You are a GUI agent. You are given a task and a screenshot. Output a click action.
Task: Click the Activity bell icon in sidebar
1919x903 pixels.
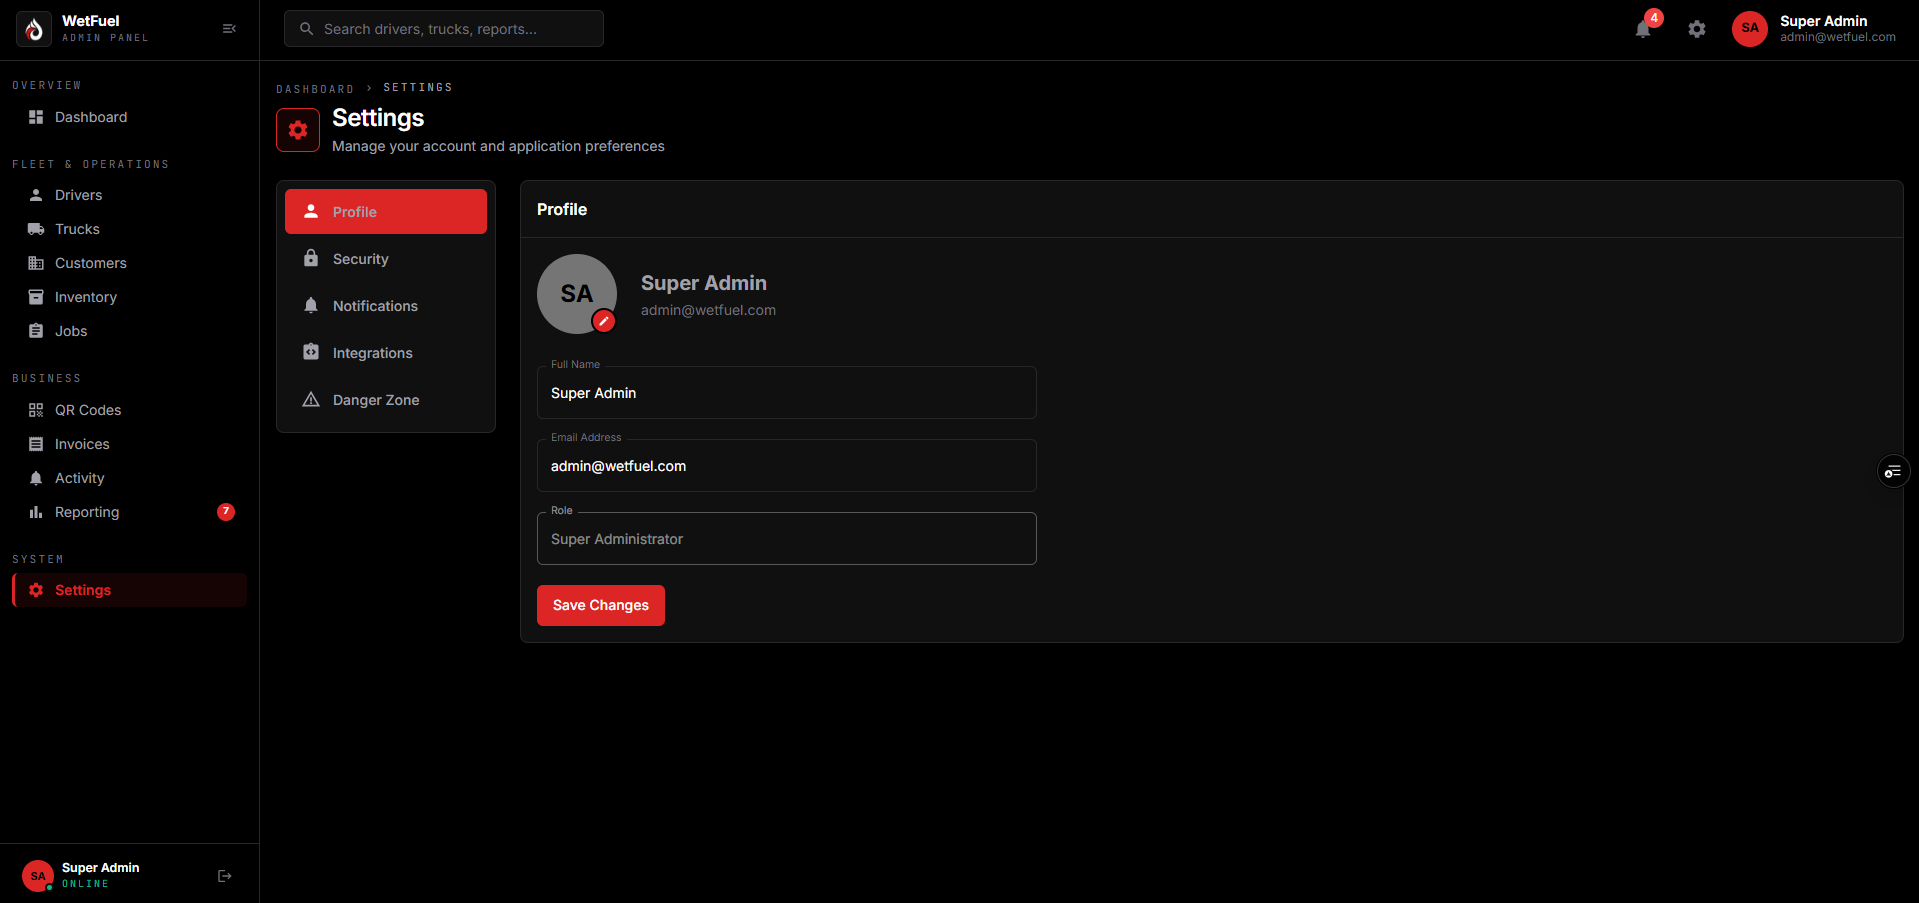36,478
